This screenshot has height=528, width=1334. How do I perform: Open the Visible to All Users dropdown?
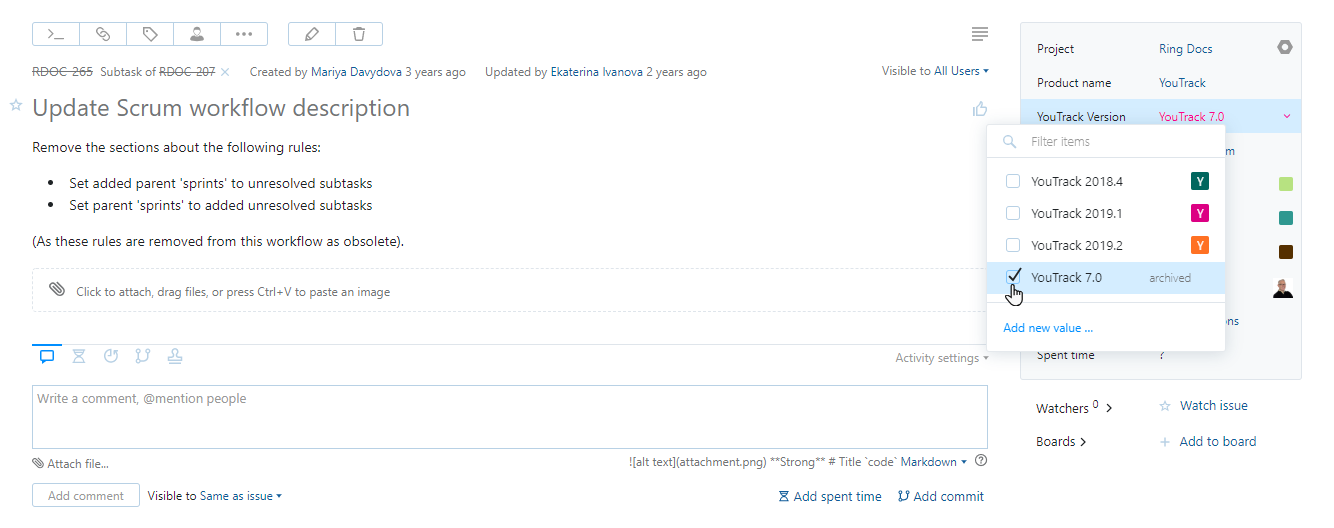pos(935,71)
